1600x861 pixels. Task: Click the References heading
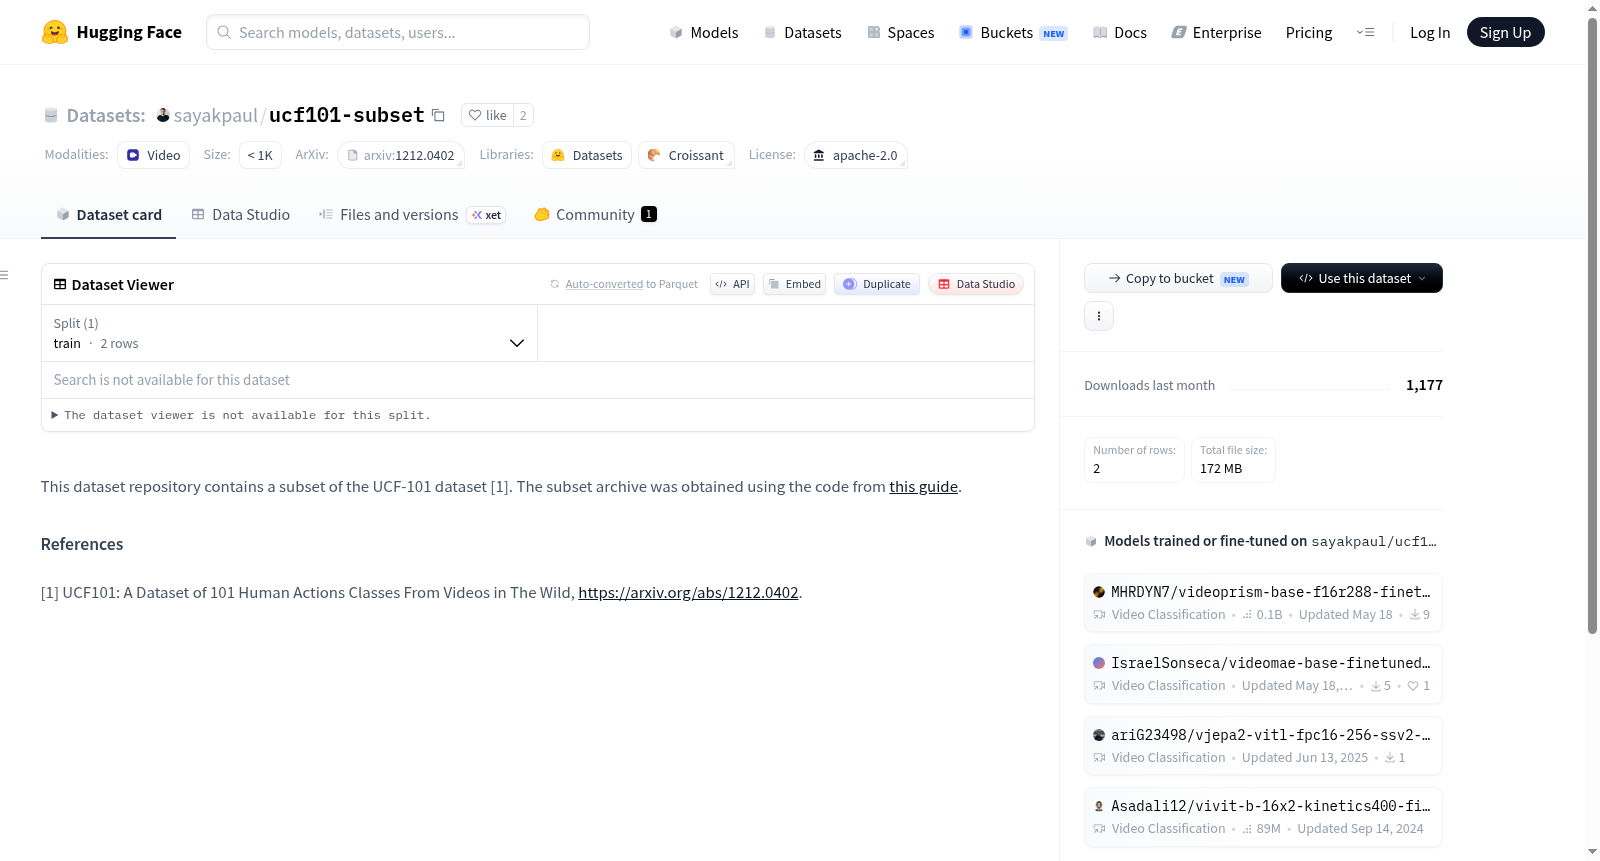tap(82, 544)
